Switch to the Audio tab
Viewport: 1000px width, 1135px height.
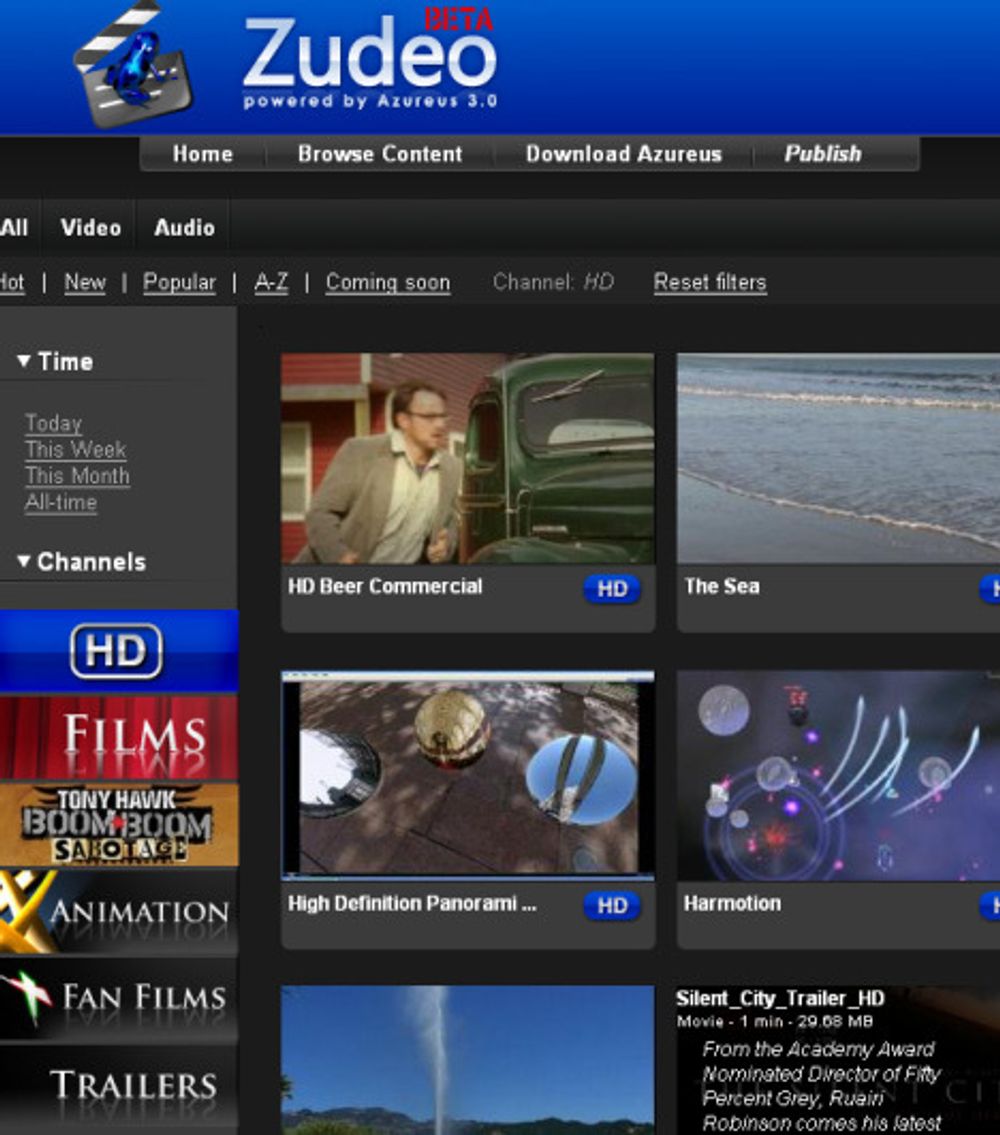coord(184,227)
